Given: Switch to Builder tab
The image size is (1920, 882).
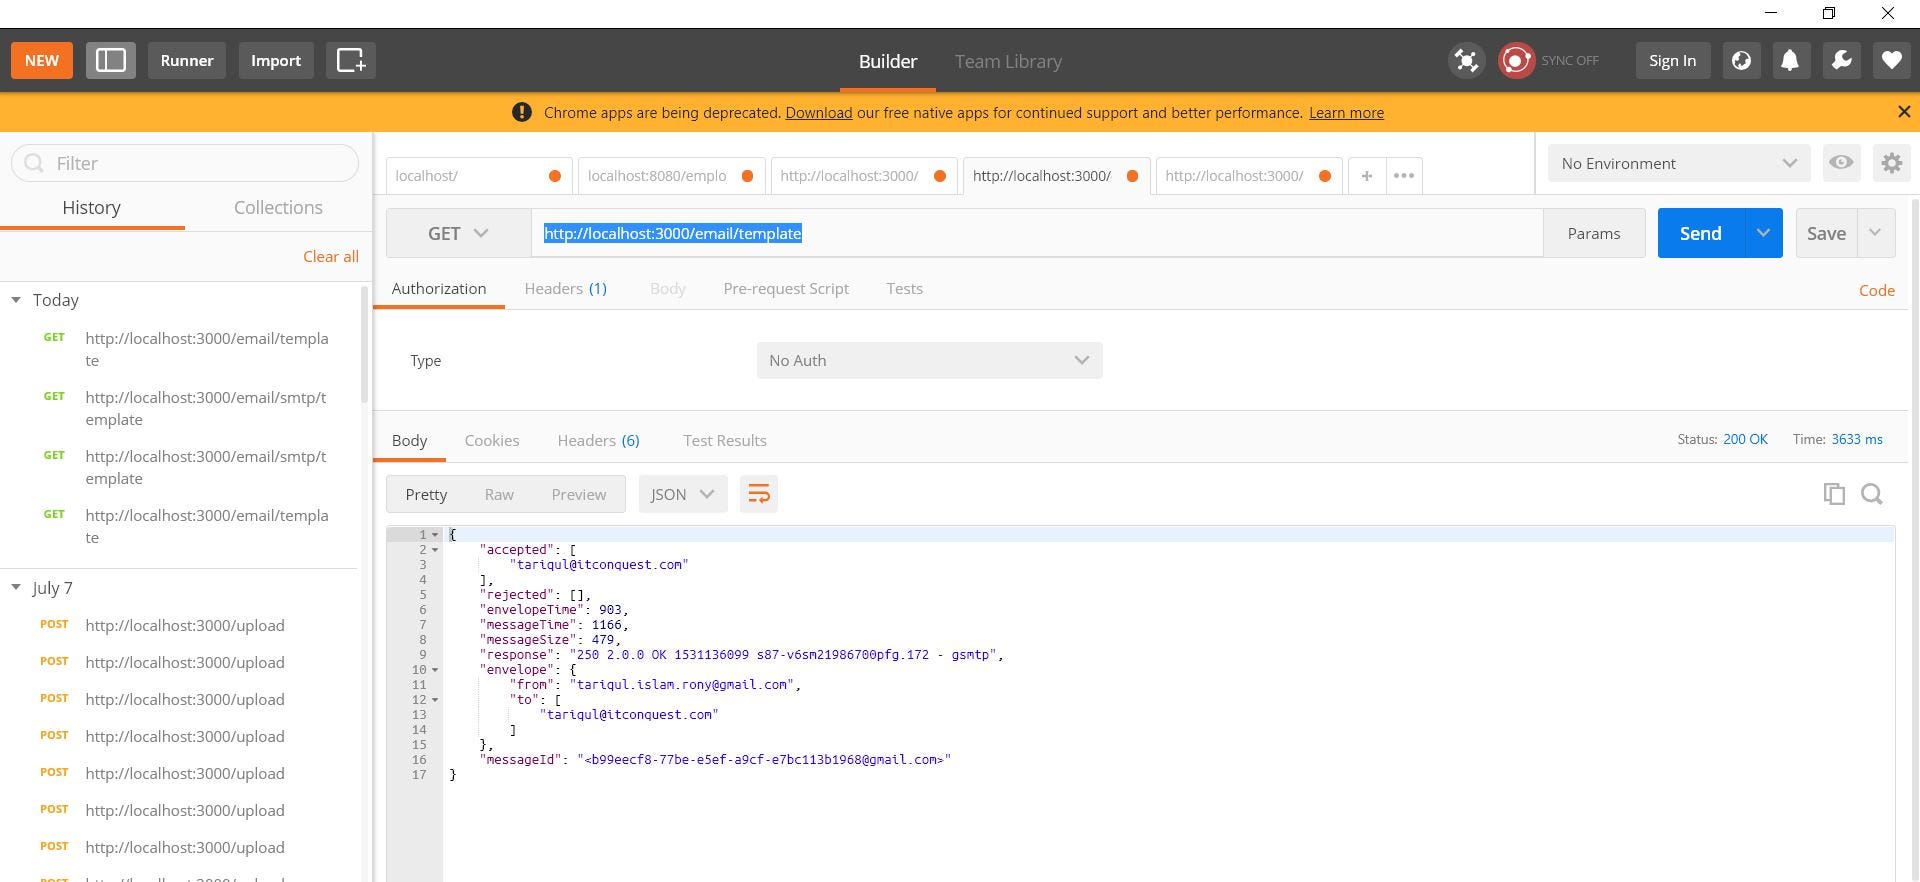Looking at the screenshot, I should click(887, 61).
